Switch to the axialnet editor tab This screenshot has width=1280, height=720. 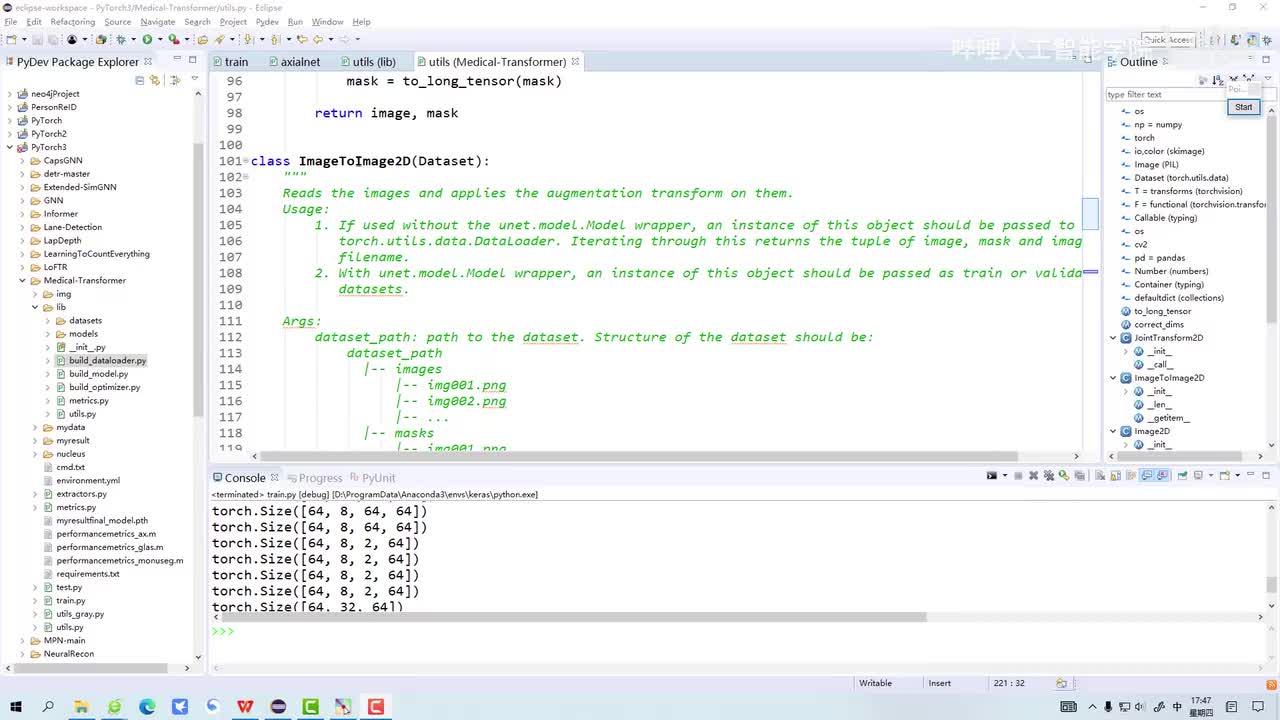tap(293, 62)
